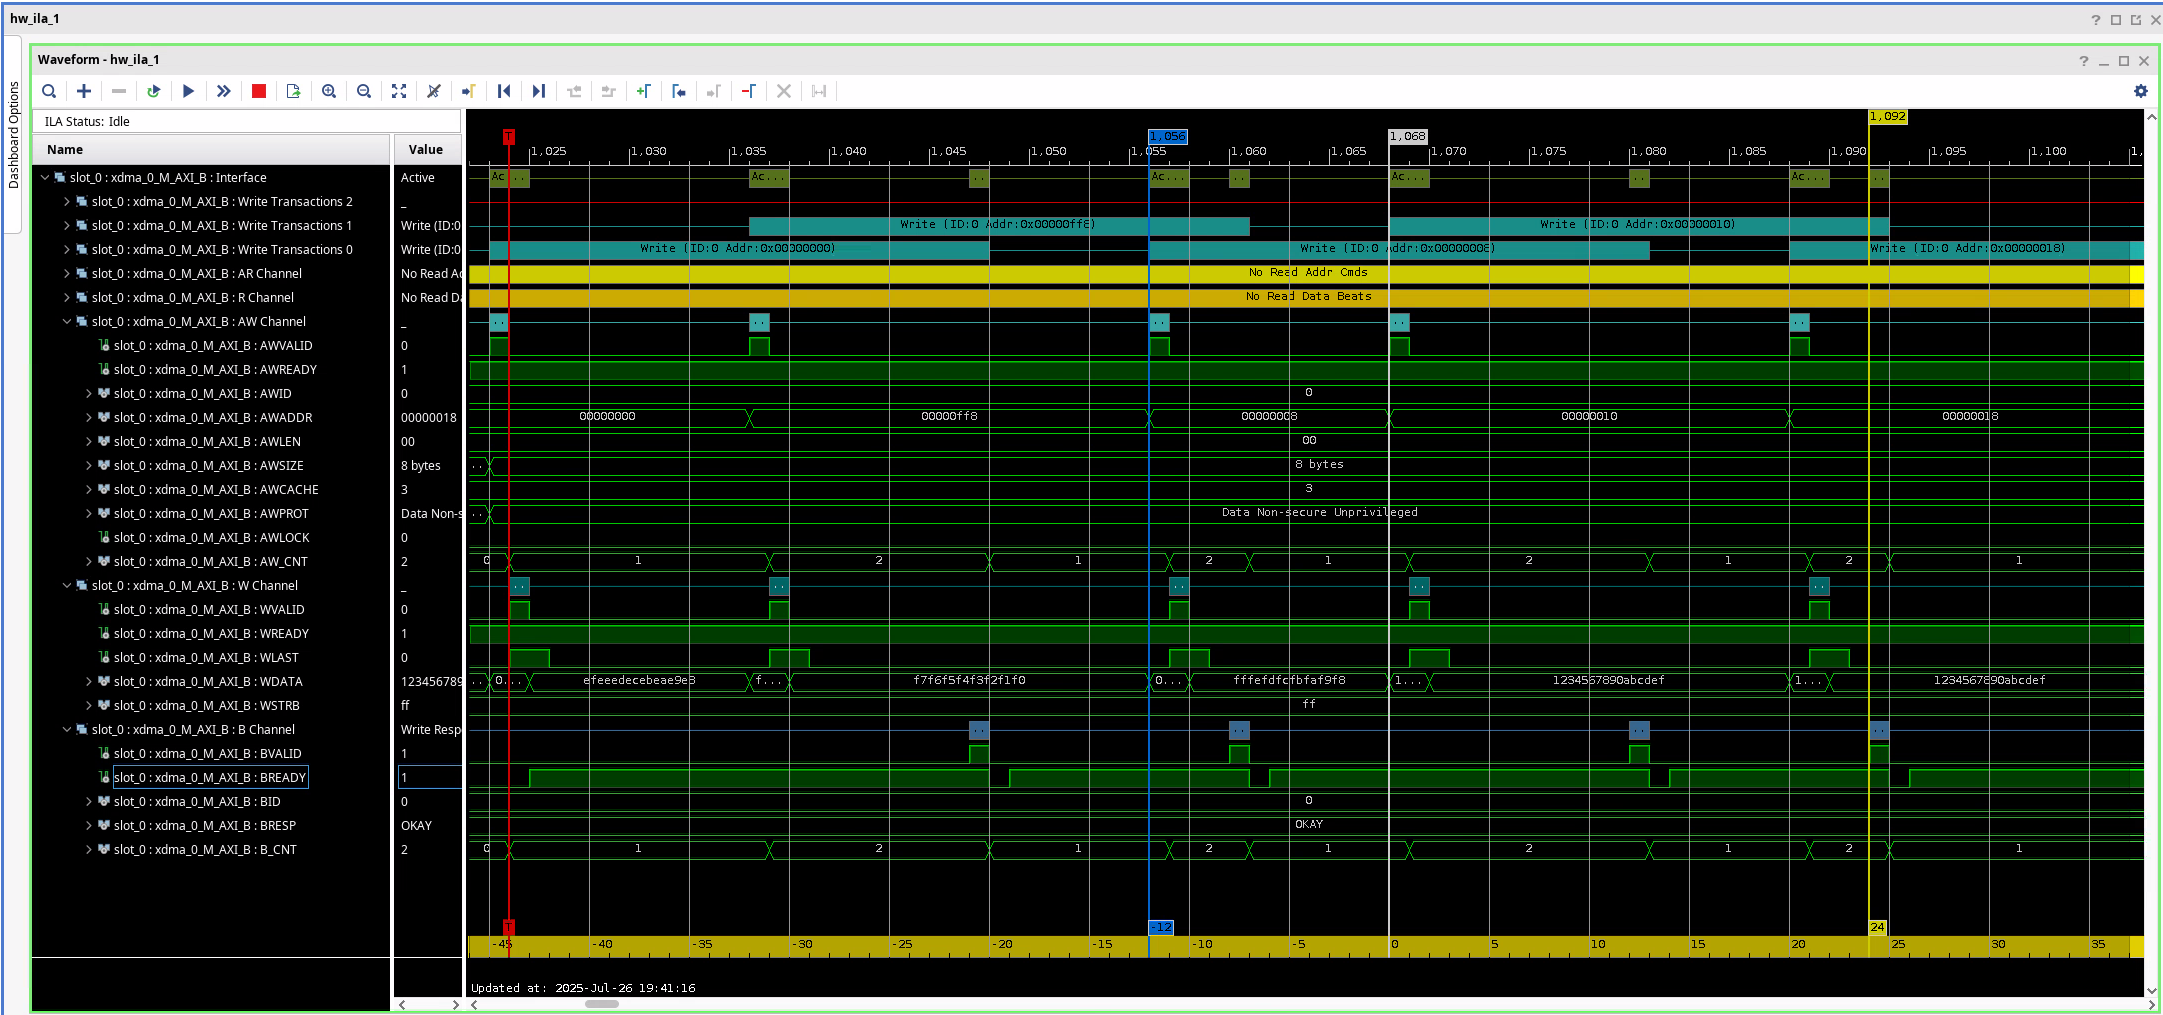Click the Zoom In magnifier icon

[x=329, y=91]
